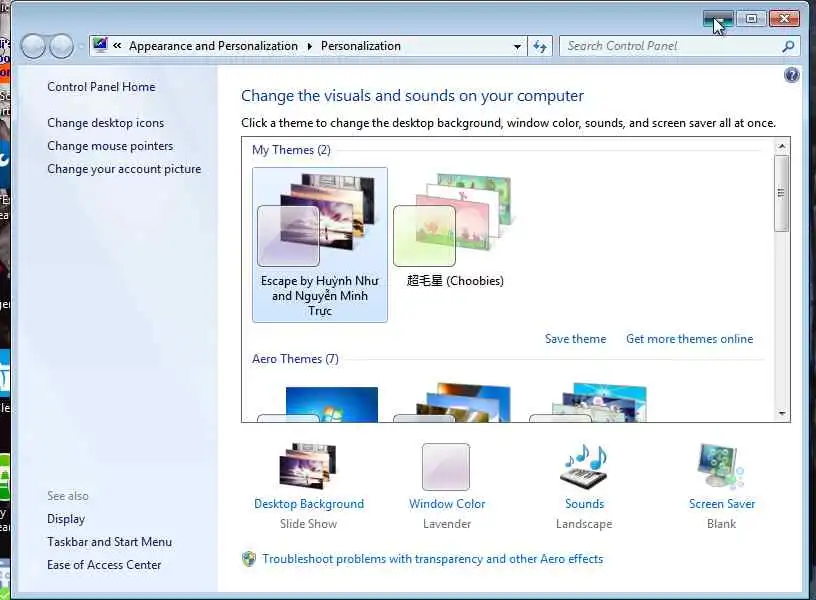
Task: Click the My Themes (2) heading
Action: point(291,150)
